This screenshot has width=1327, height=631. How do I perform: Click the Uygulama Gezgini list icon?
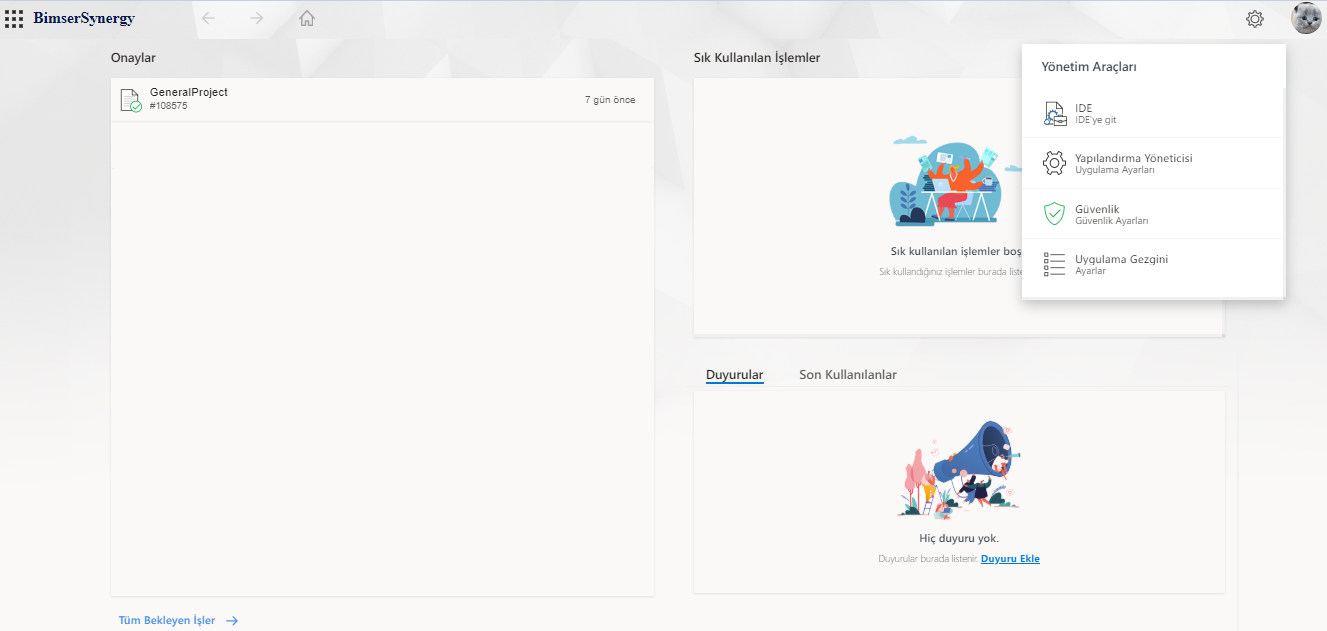pyautogui.click(x=1054, y=264)
